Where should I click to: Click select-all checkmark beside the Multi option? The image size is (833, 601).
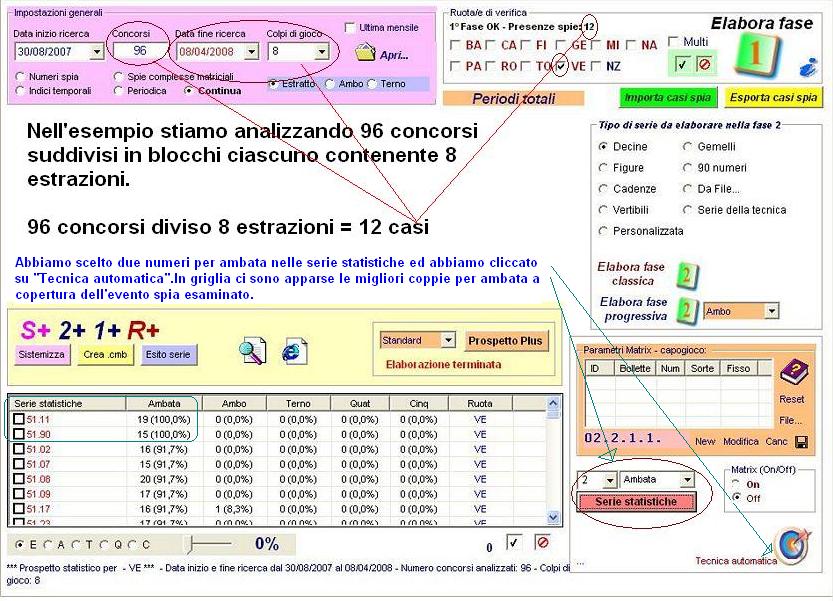pyautogui.click(x=682, y=65)
